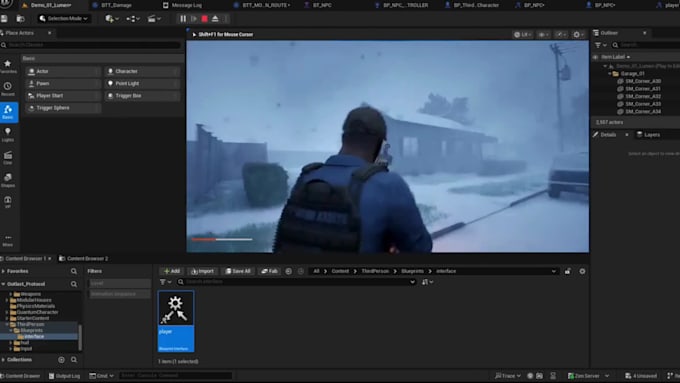Close the Place Actors panel tab
Viewport: 680px width, 383px height.
tap(49, 33)
